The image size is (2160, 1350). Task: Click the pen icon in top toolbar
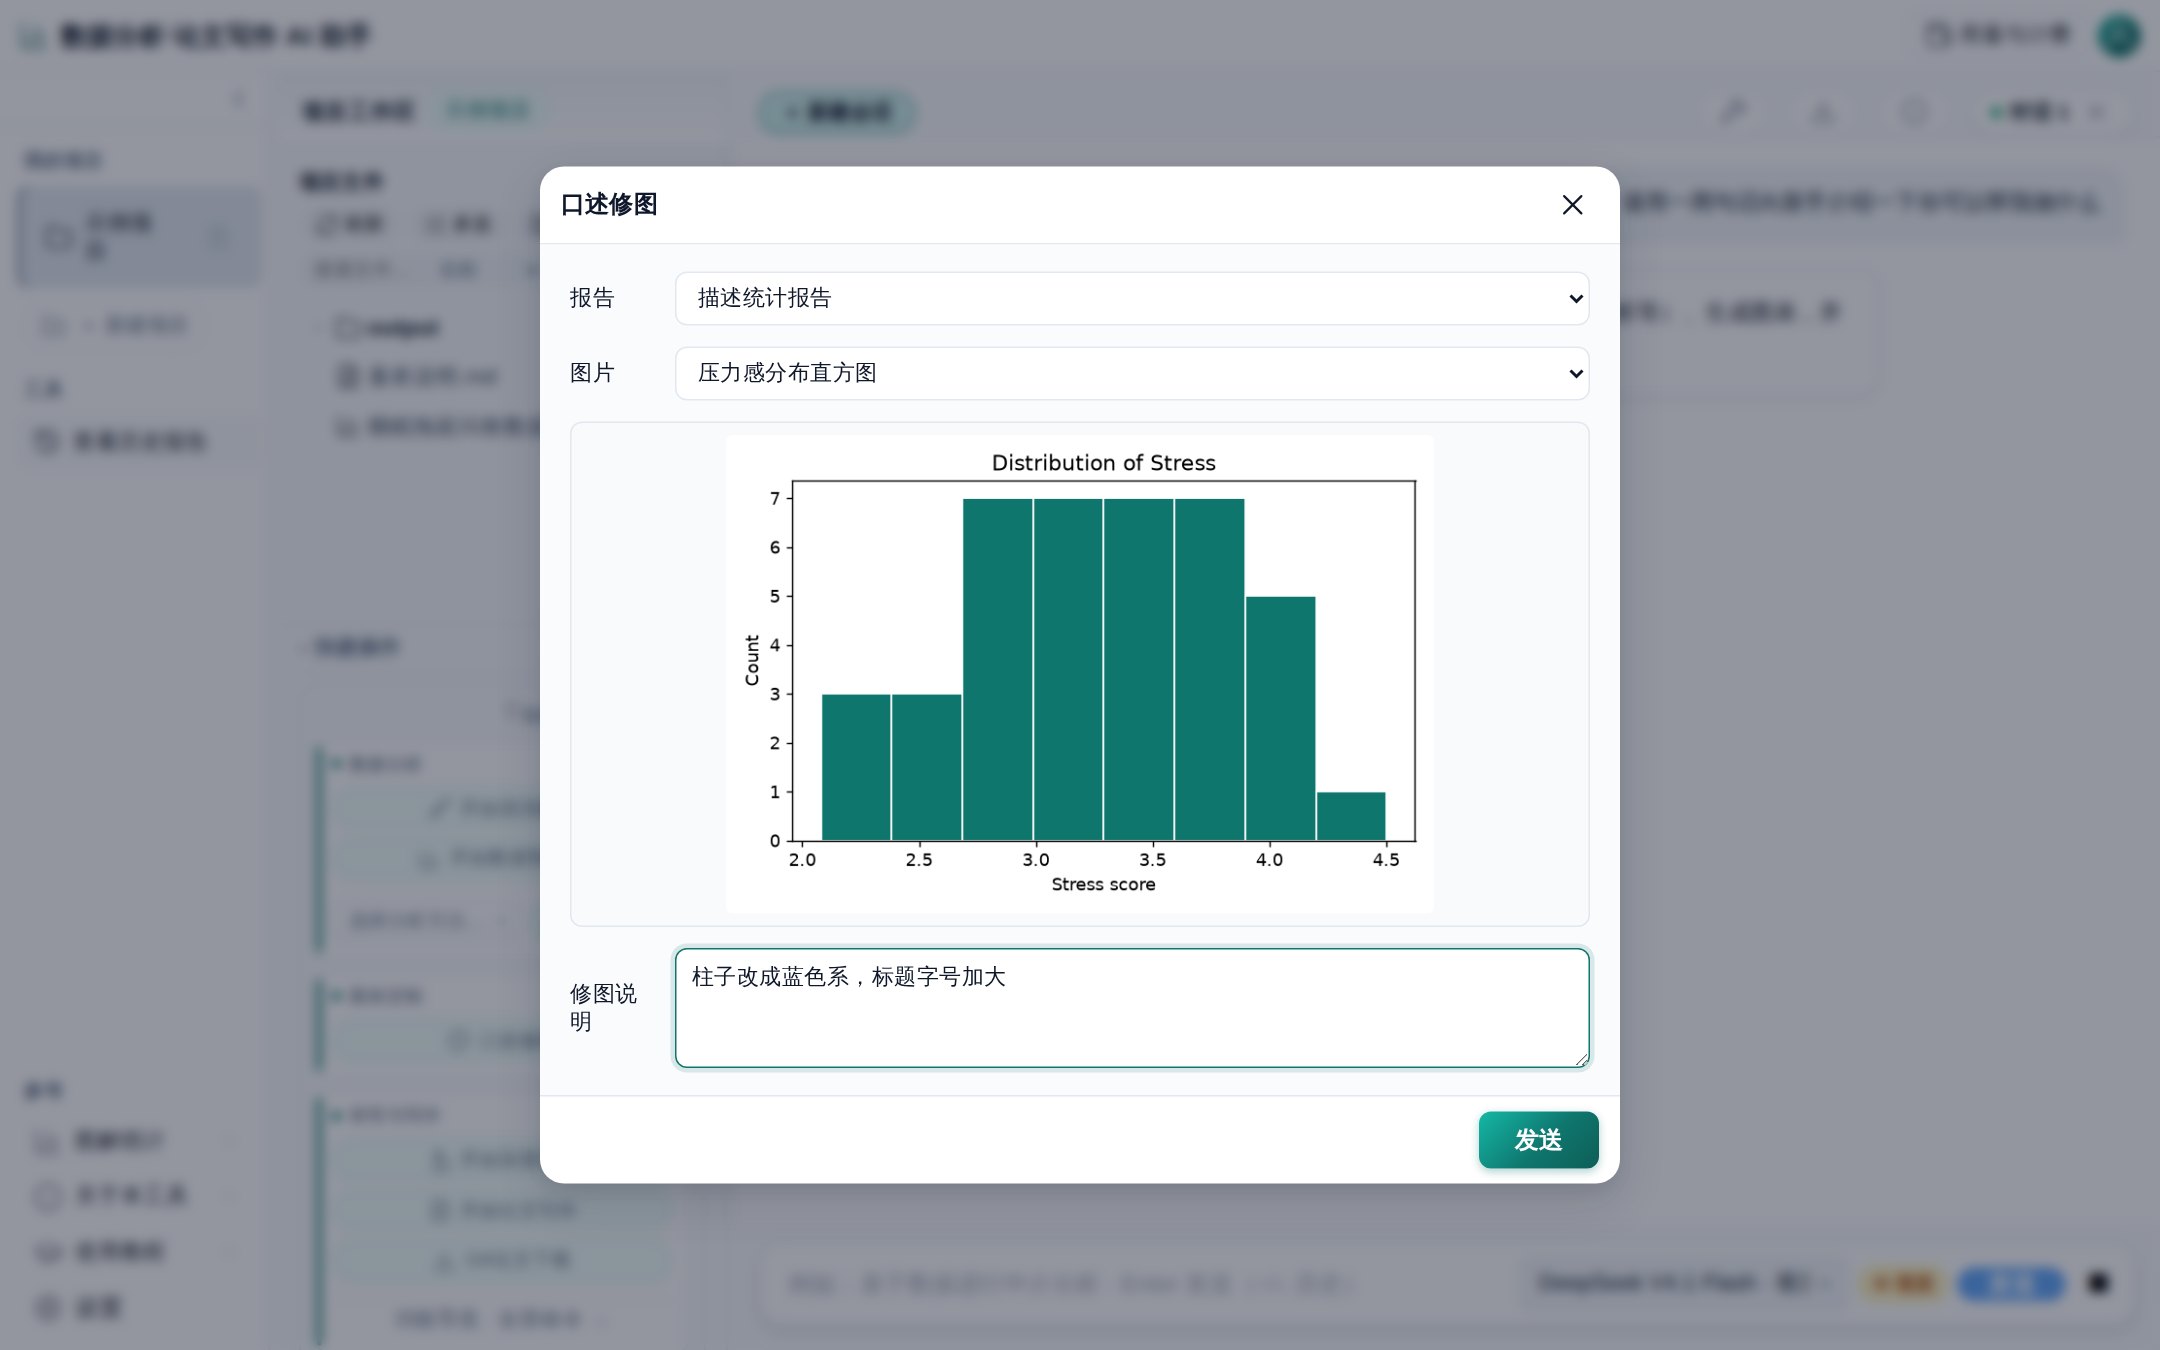1734,111
